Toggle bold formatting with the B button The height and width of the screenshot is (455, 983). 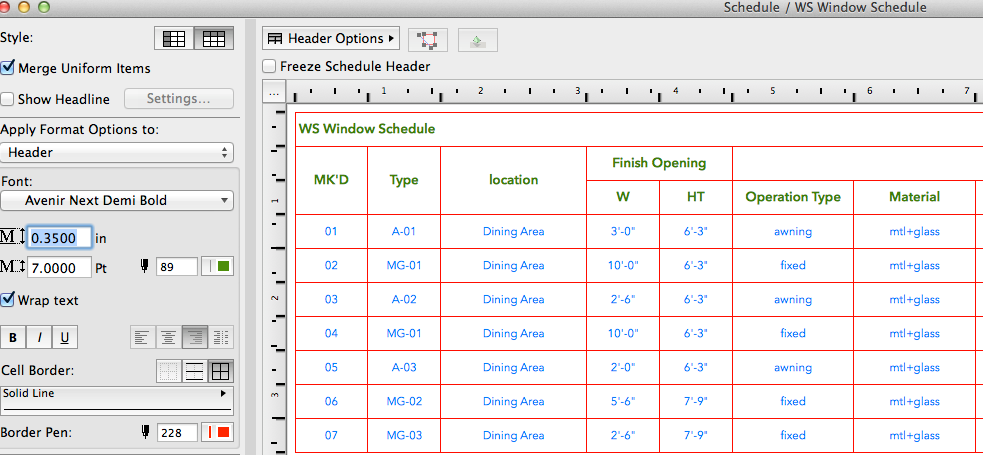coord(13,338)
